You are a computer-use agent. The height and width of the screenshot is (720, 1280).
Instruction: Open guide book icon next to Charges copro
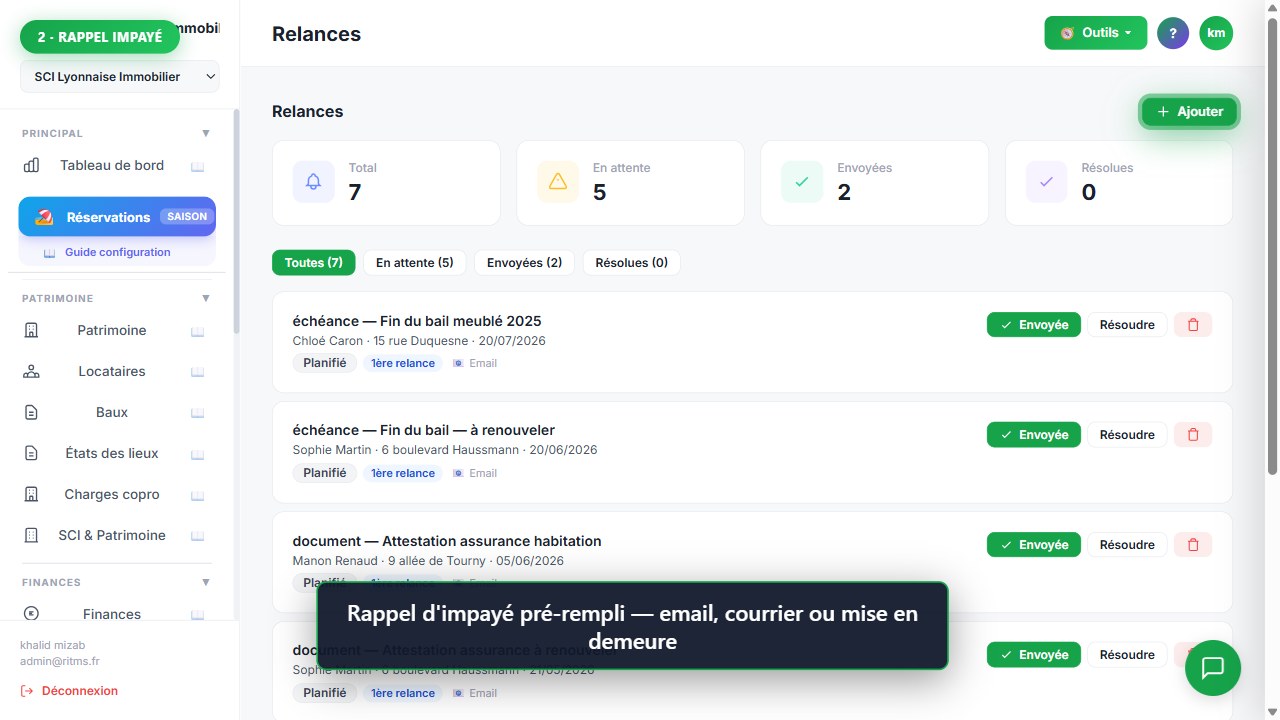(198, 495)
